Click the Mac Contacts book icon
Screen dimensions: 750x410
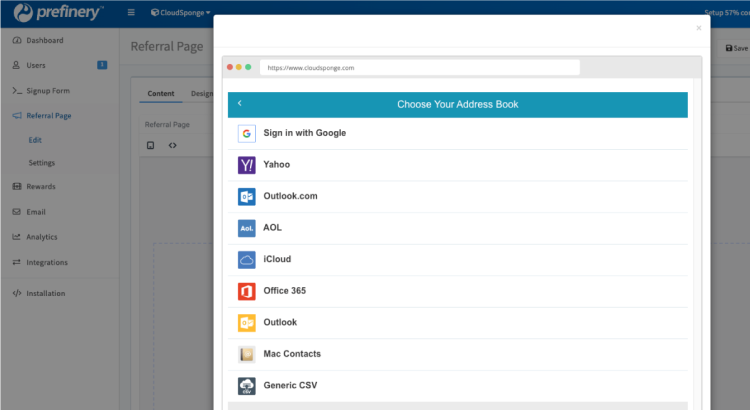[x=247, y=354]
